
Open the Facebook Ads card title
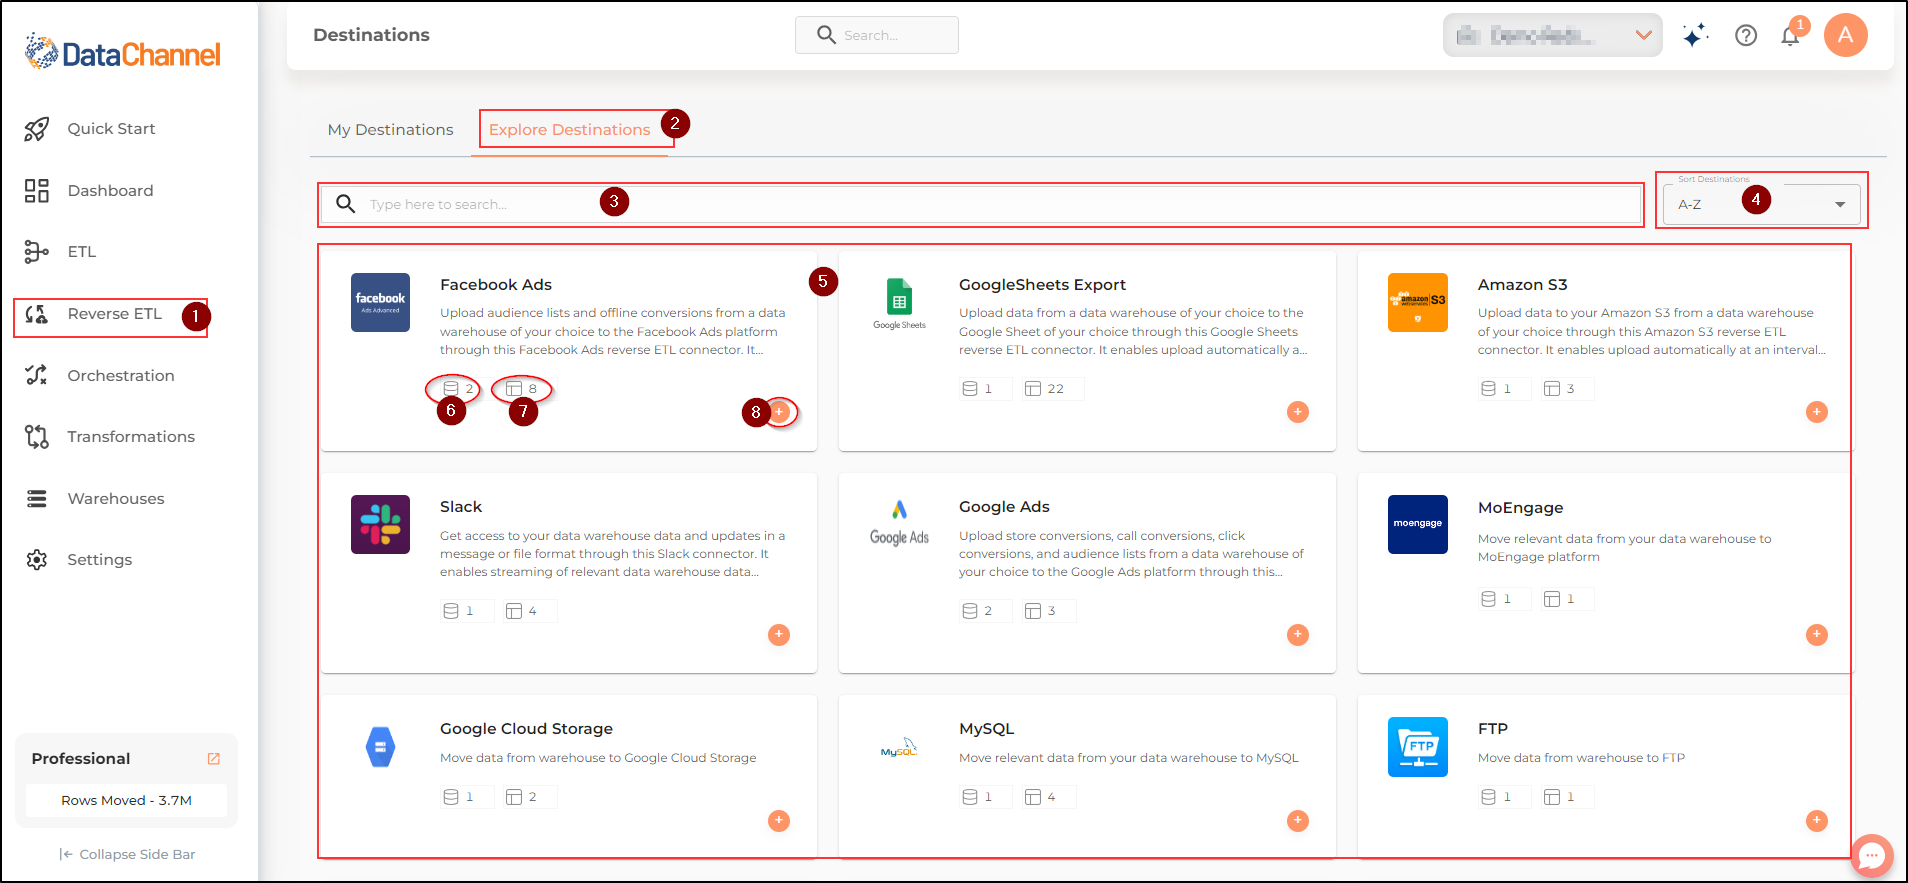coord(496,285)
